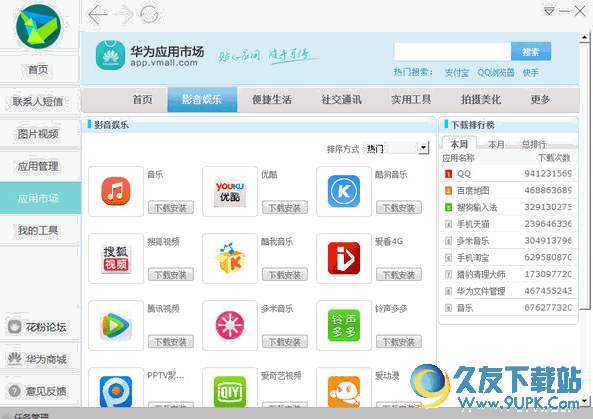Click the HiSuite logo icon

coord(38,26)
